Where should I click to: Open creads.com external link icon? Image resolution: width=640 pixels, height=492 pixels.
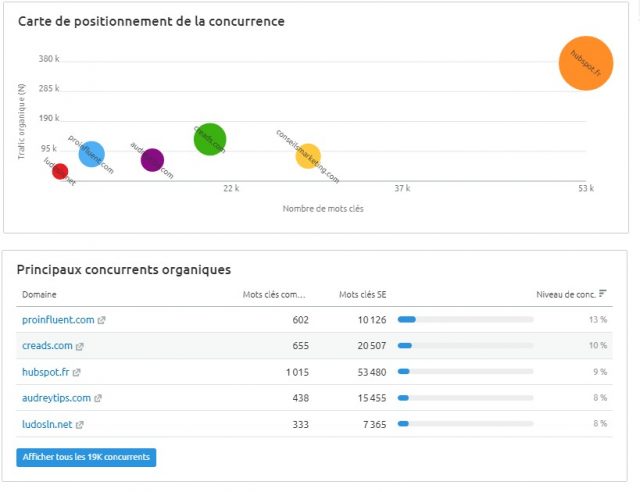[x=80, y=346]
